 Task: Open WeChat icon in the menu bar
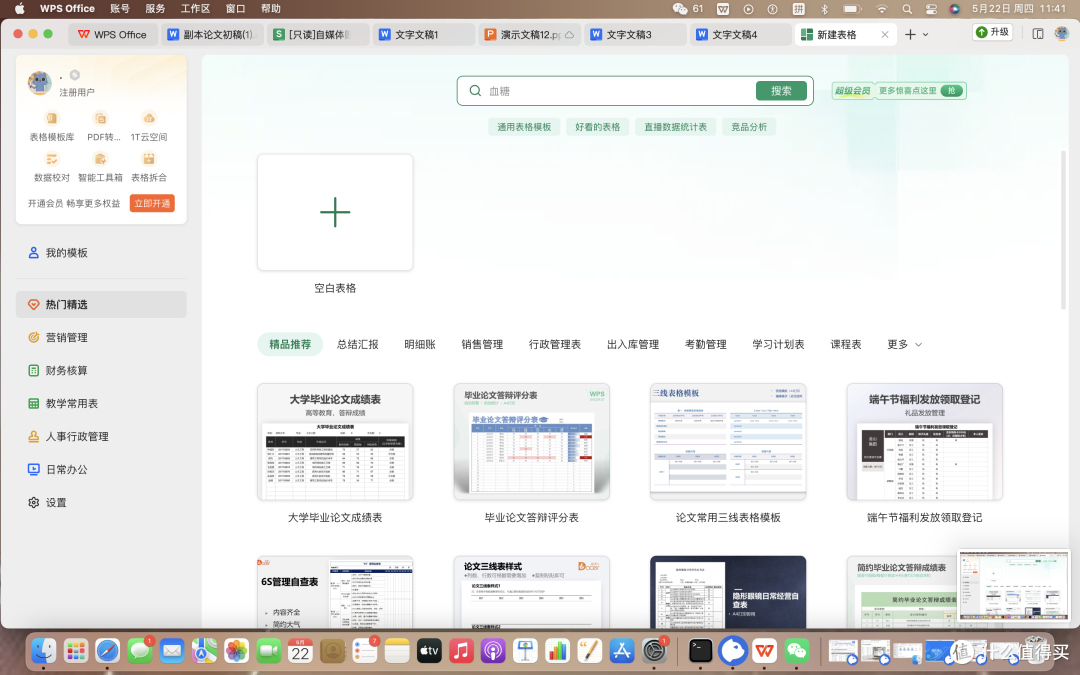click(x=680, y=9)
